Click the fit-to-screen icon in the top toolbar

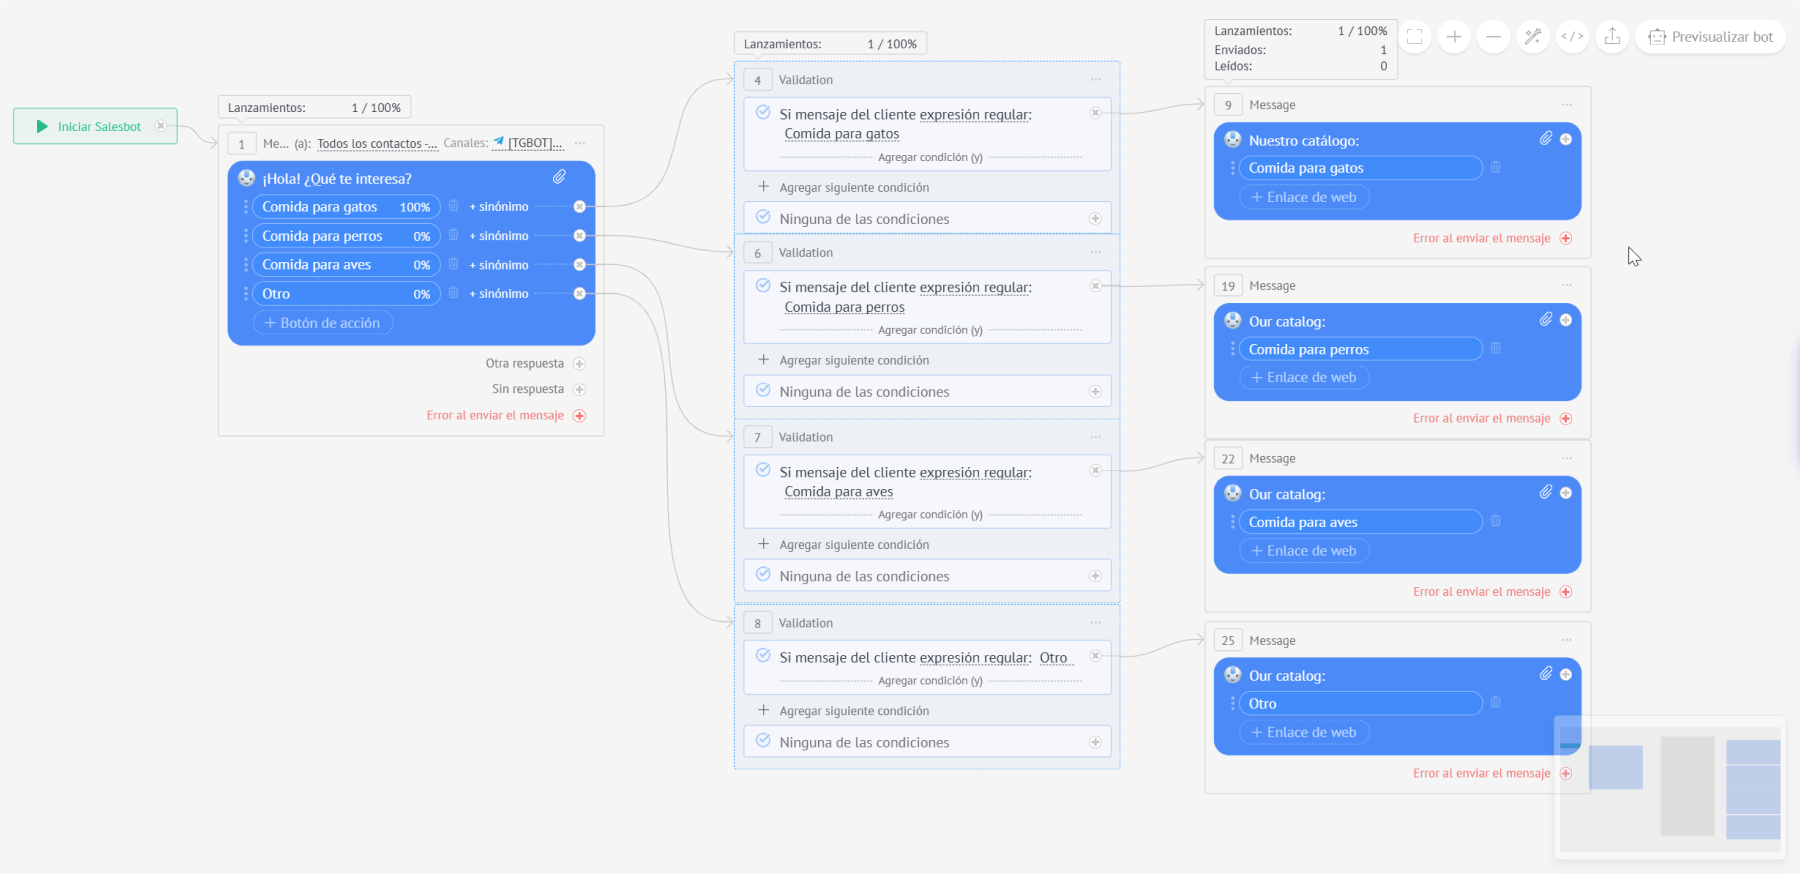pos(1414,37)
